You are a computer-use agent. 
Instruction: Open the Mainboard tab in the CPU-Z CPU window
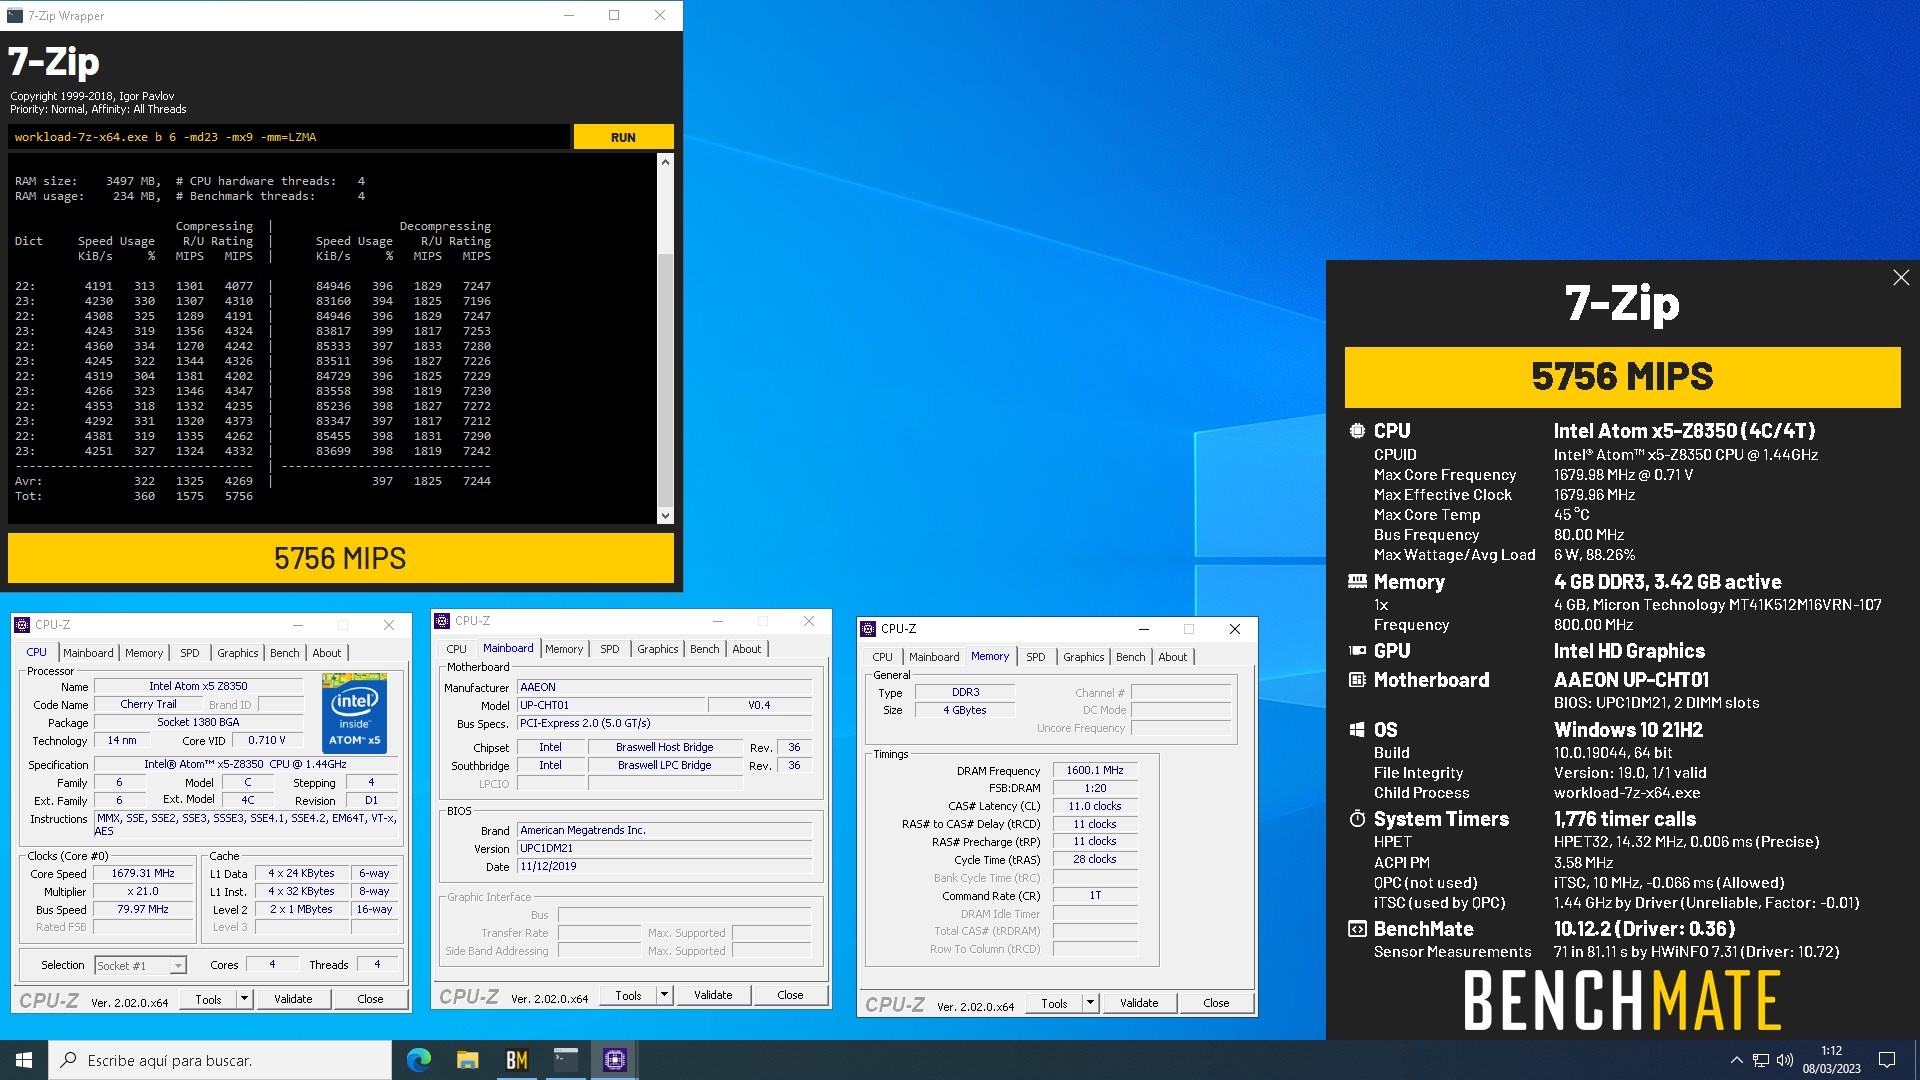point(88,653)
